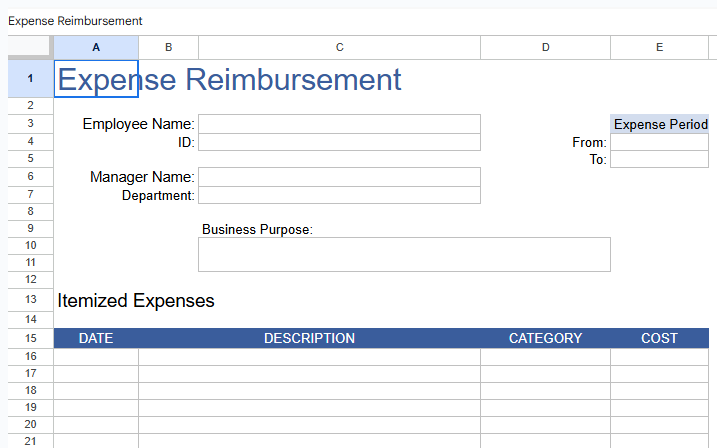717x448 pixels.
Task: Select column C header
Action: click(339, 47)
